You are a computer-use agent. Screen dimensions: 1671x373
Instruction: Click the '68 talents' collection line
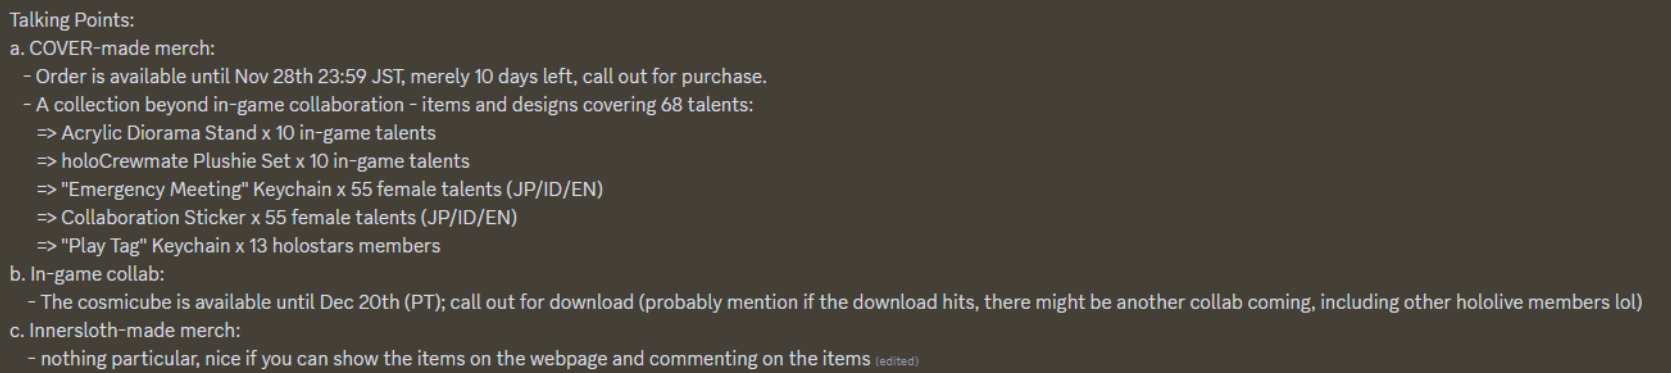[x=389, y=104]
